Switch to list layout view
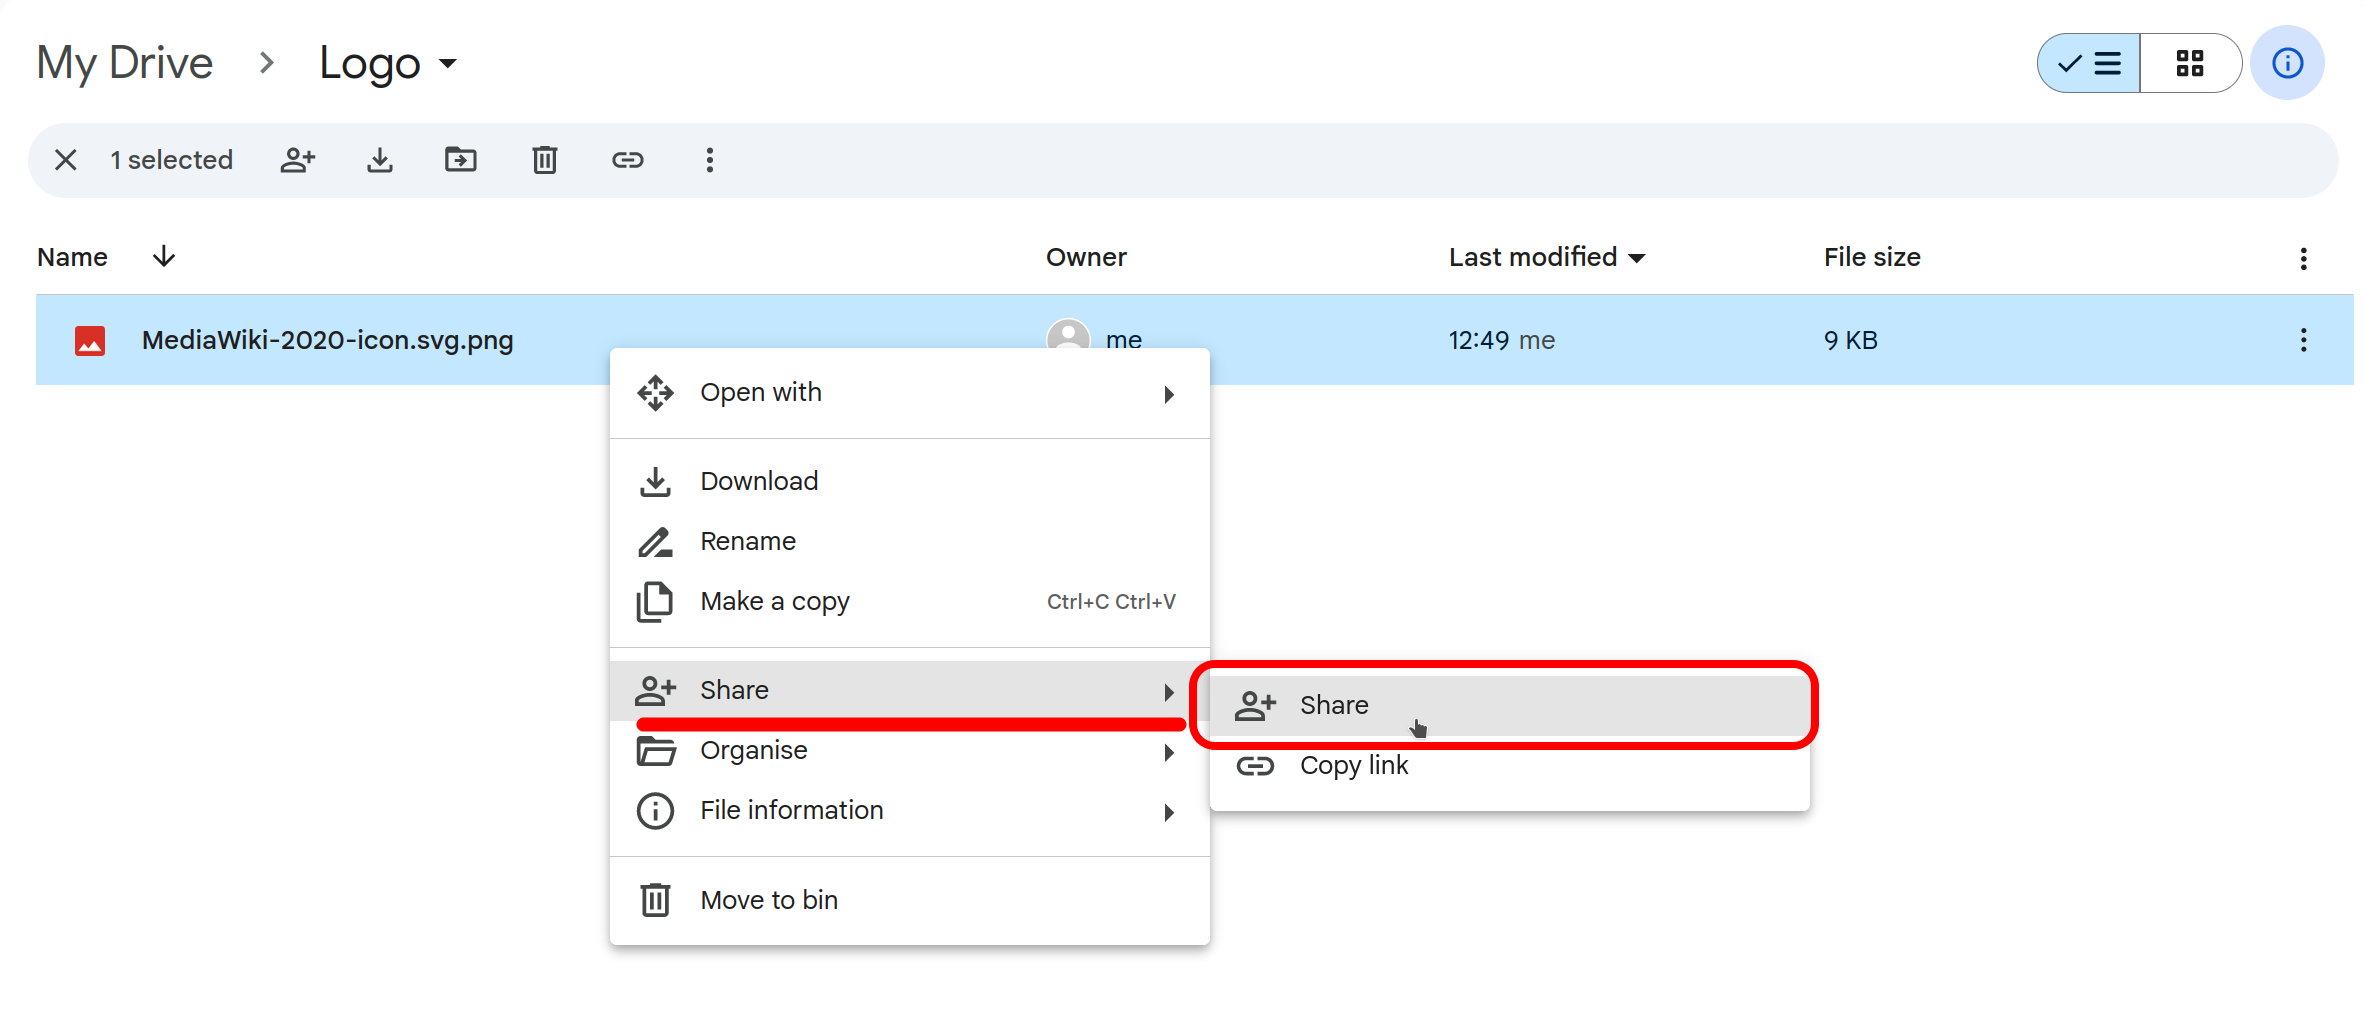 [2090, 64]
